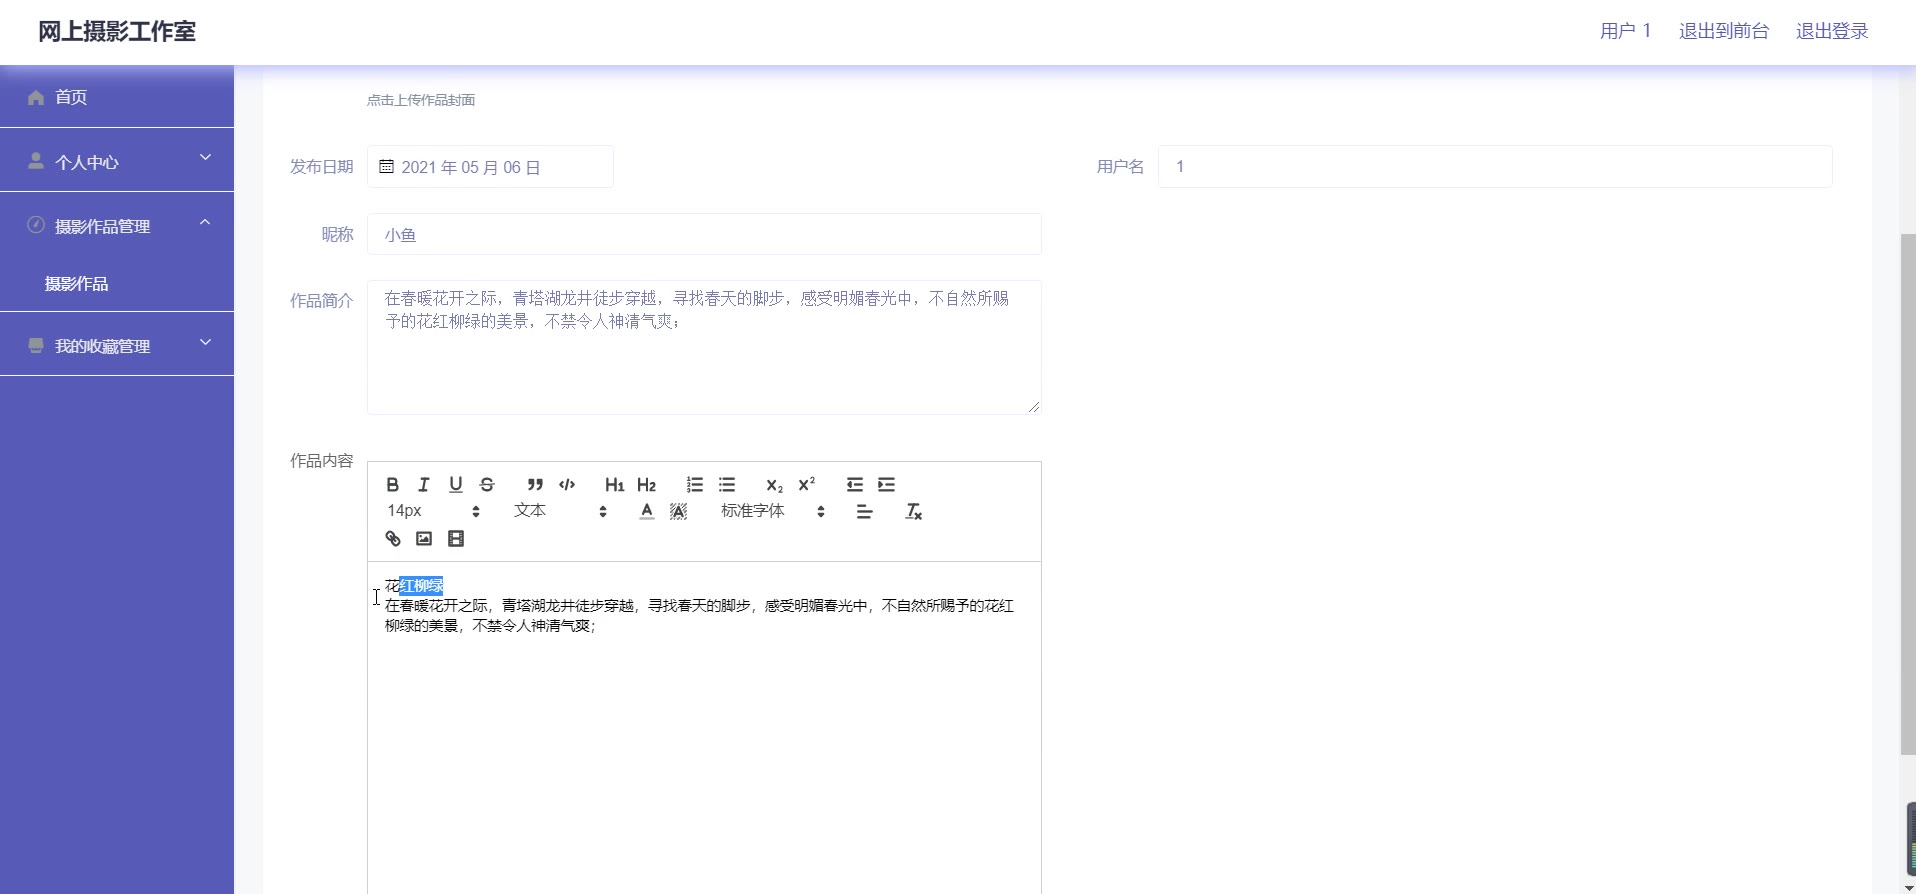Toggle italic formatting
Screen dimensions: 1916x894
click(424, 485)
